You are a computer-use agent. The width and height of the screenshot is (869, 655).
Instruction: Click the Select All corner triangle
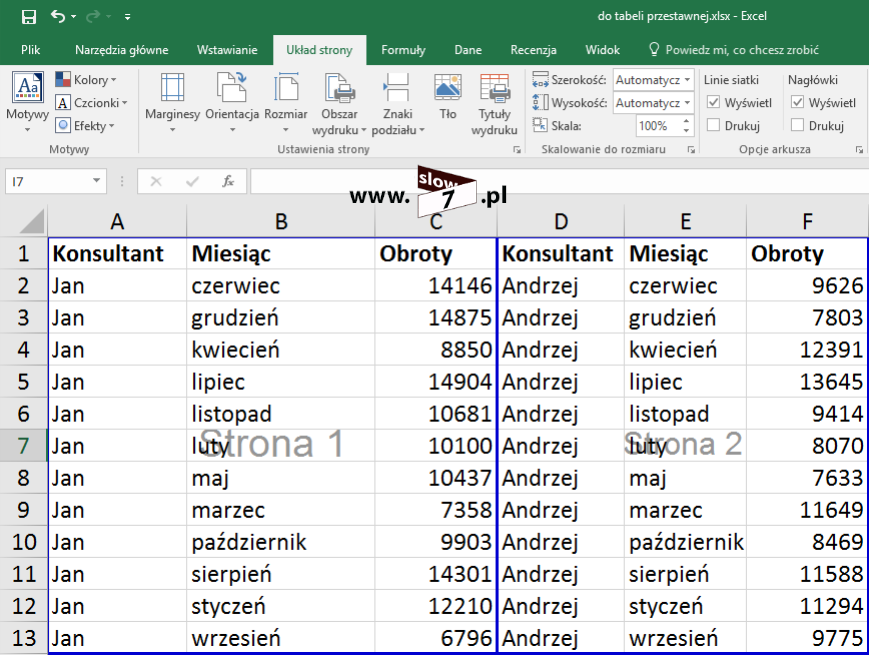(32, 222)
